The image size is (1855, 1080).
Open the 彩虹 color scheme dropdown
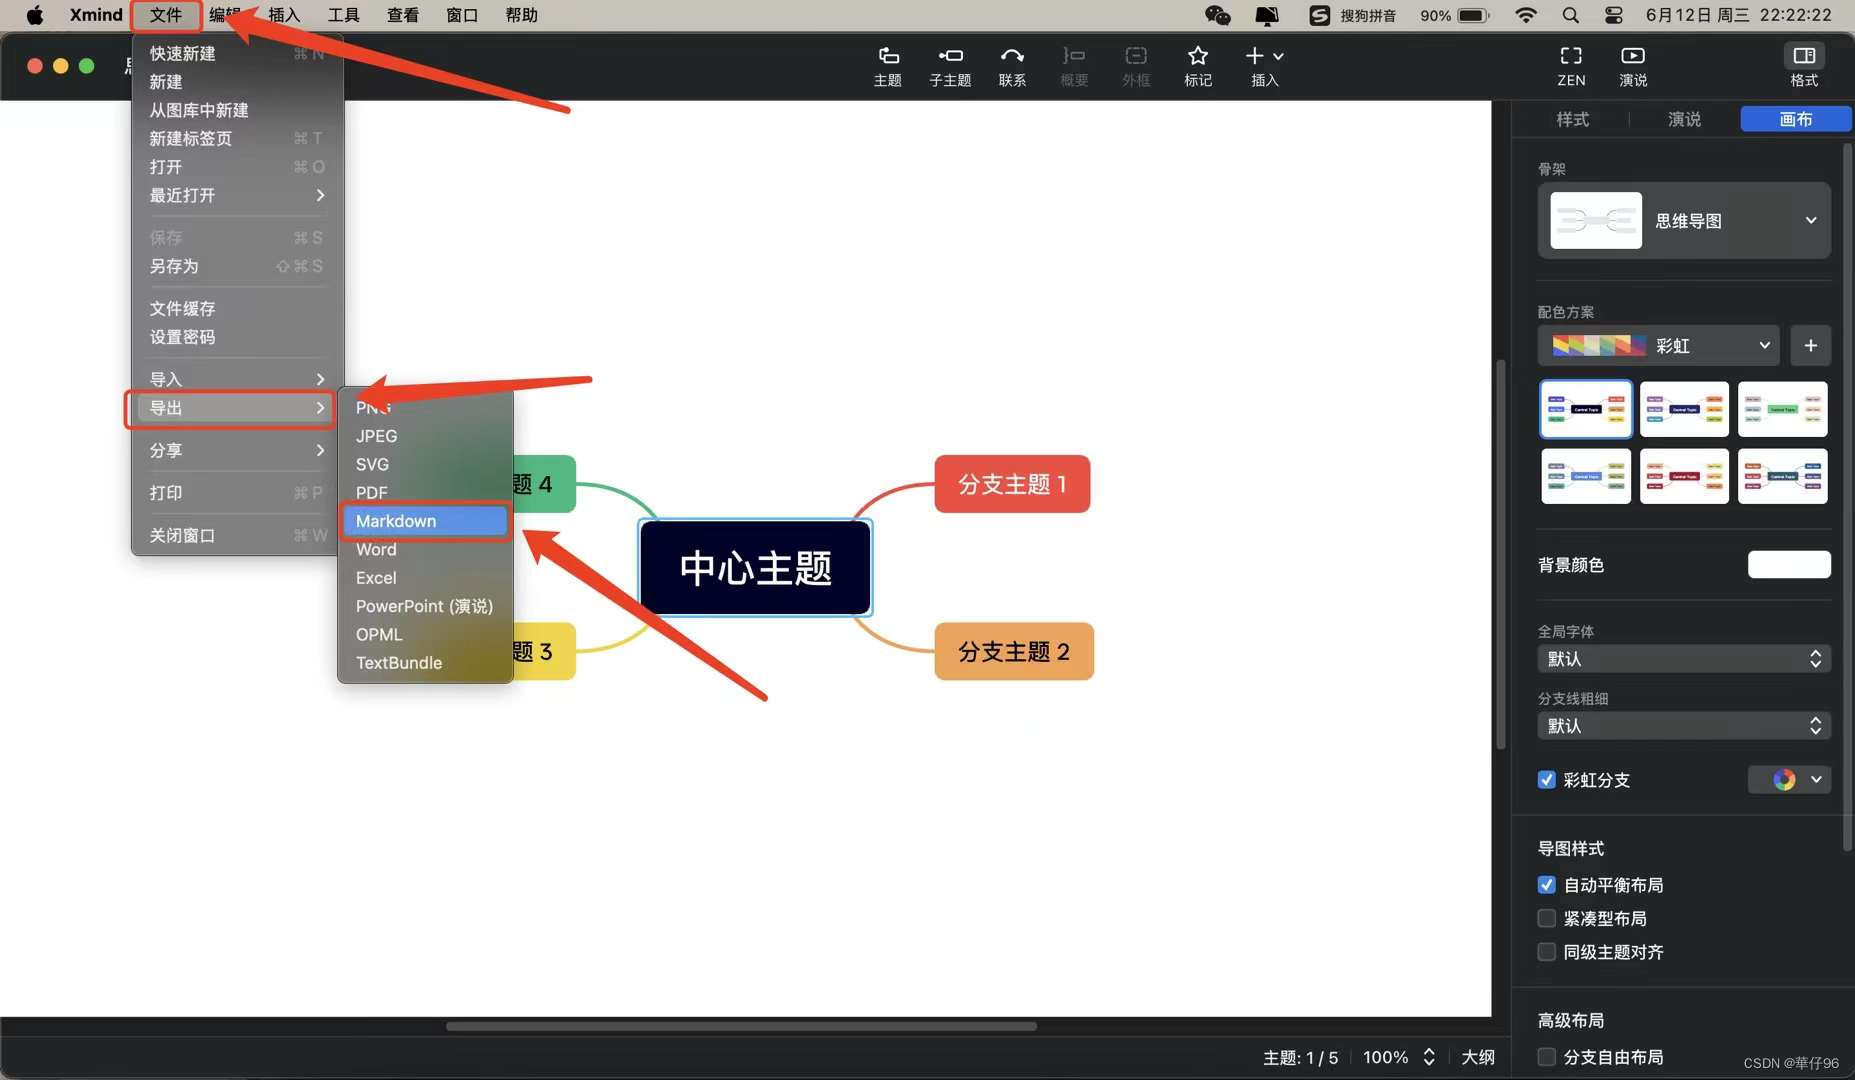click(1658, 346)
